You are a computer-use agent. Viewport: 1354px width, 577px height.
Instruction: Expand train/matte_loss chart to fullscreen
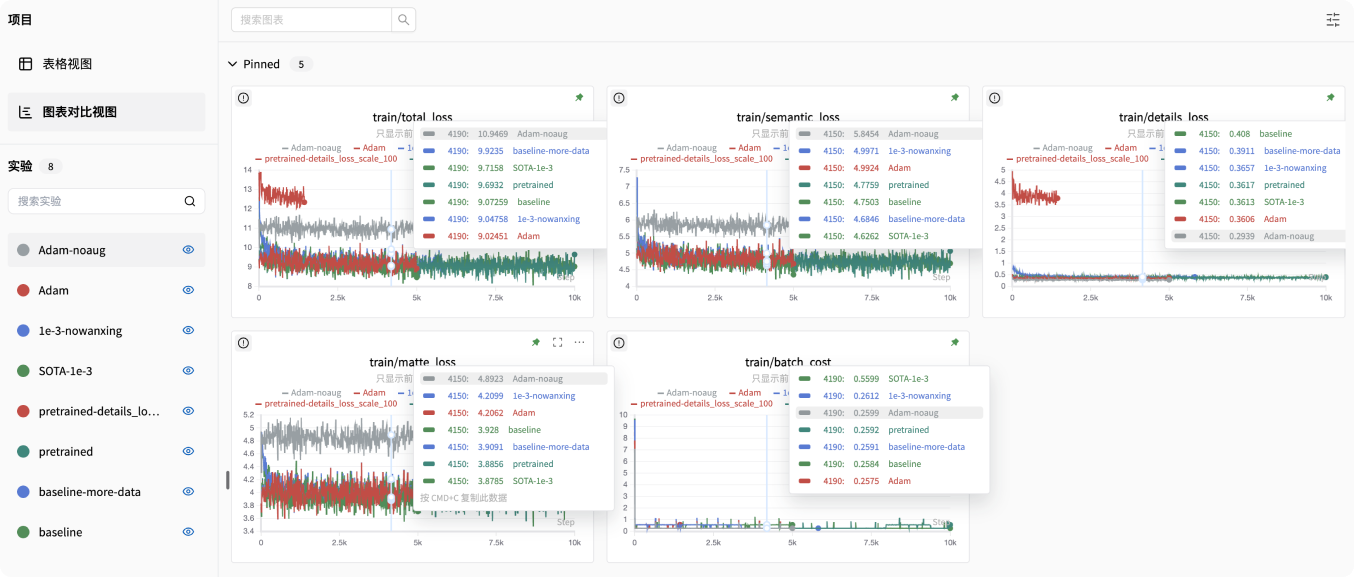click(557, 343)
